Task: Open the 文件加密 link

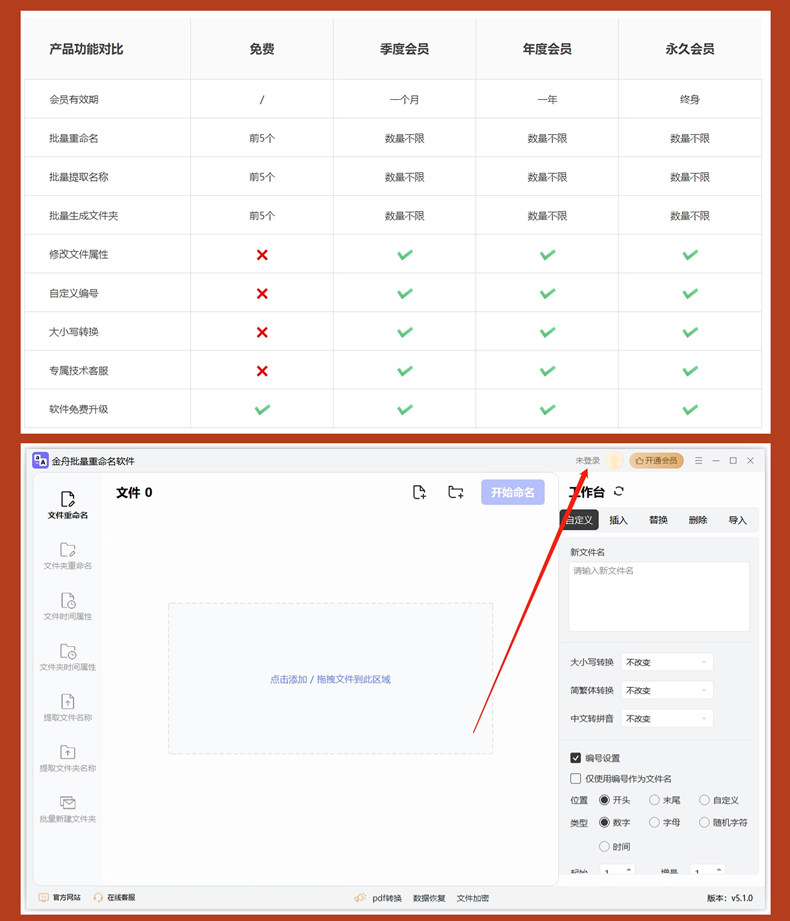Action: (x=473, y=898)
